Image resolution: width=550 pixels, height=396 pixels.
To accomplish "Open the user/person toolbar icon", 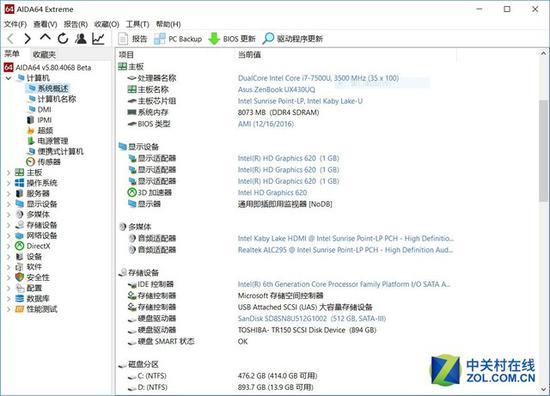I will [81, 39].
